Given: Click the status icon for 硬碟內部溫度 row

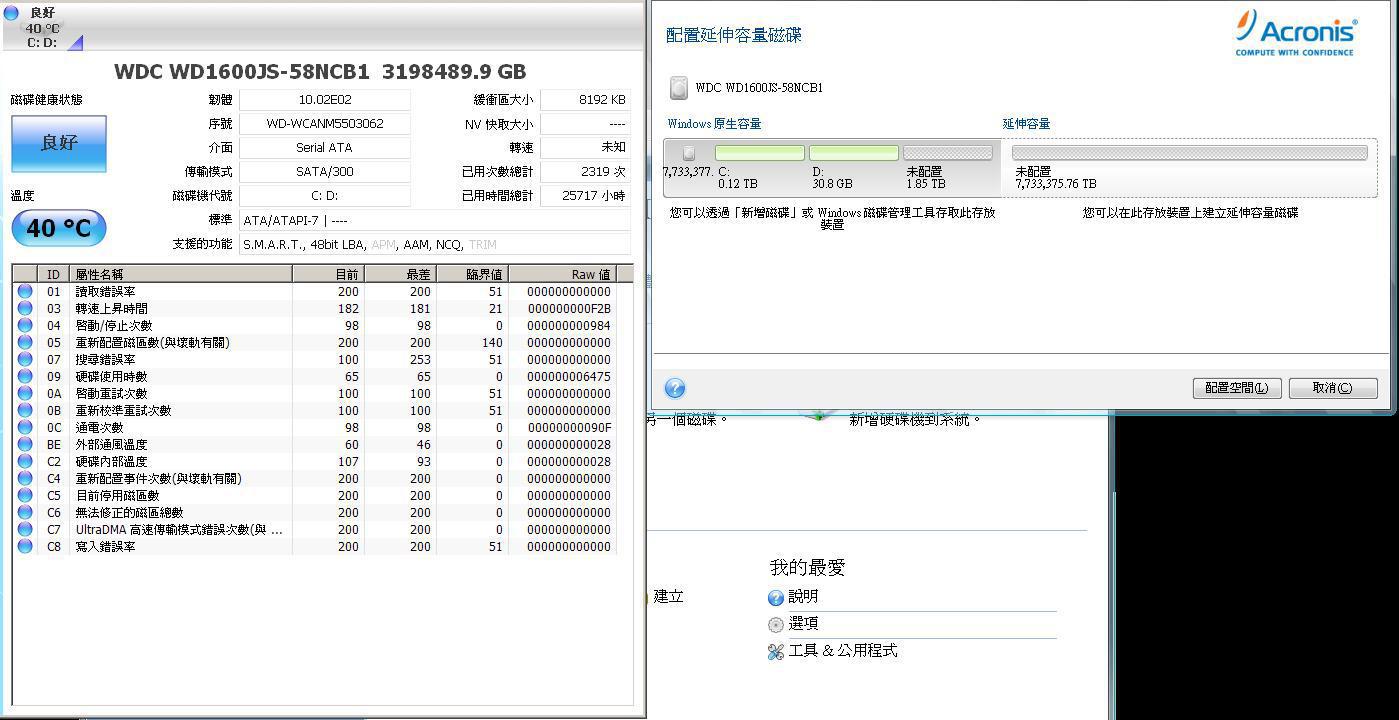Looking at the screenshot, I should (25, 462).
